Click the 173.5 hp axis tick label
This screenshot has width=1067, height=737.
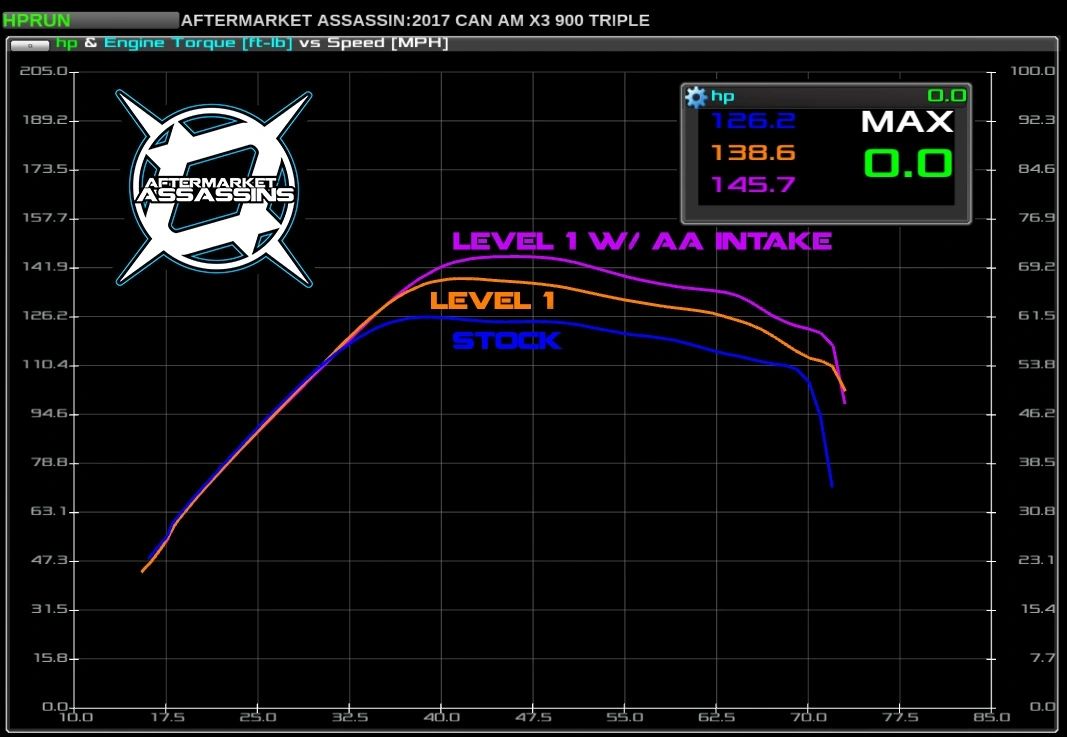tap(45, 169)
